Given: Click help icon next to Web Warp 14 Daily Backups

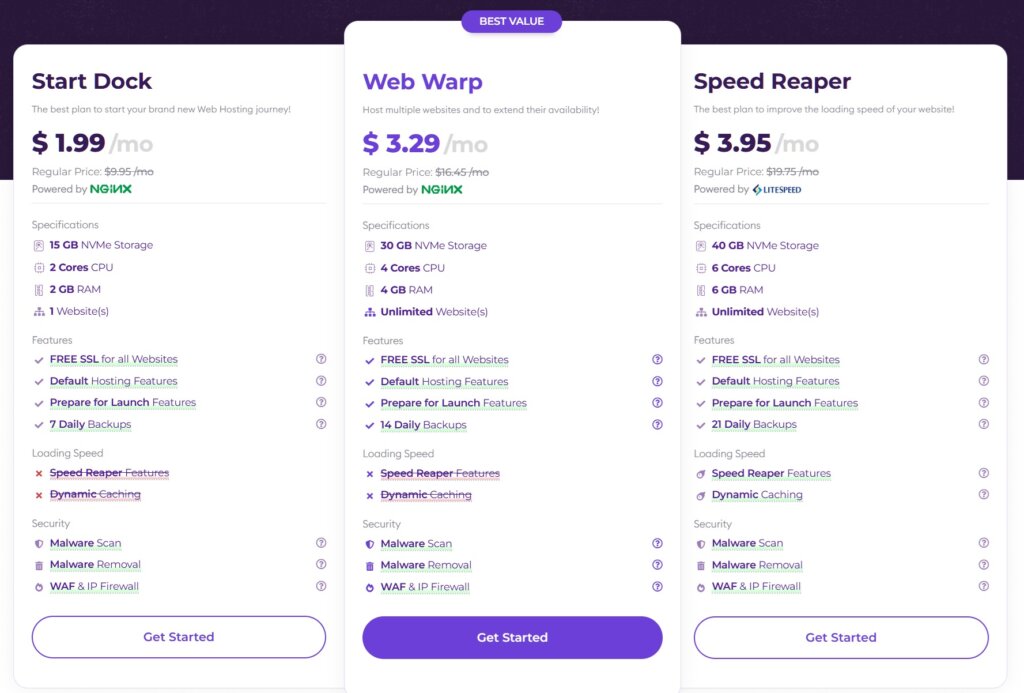Looking at the screenshot, I should click(x=657, y=425).
